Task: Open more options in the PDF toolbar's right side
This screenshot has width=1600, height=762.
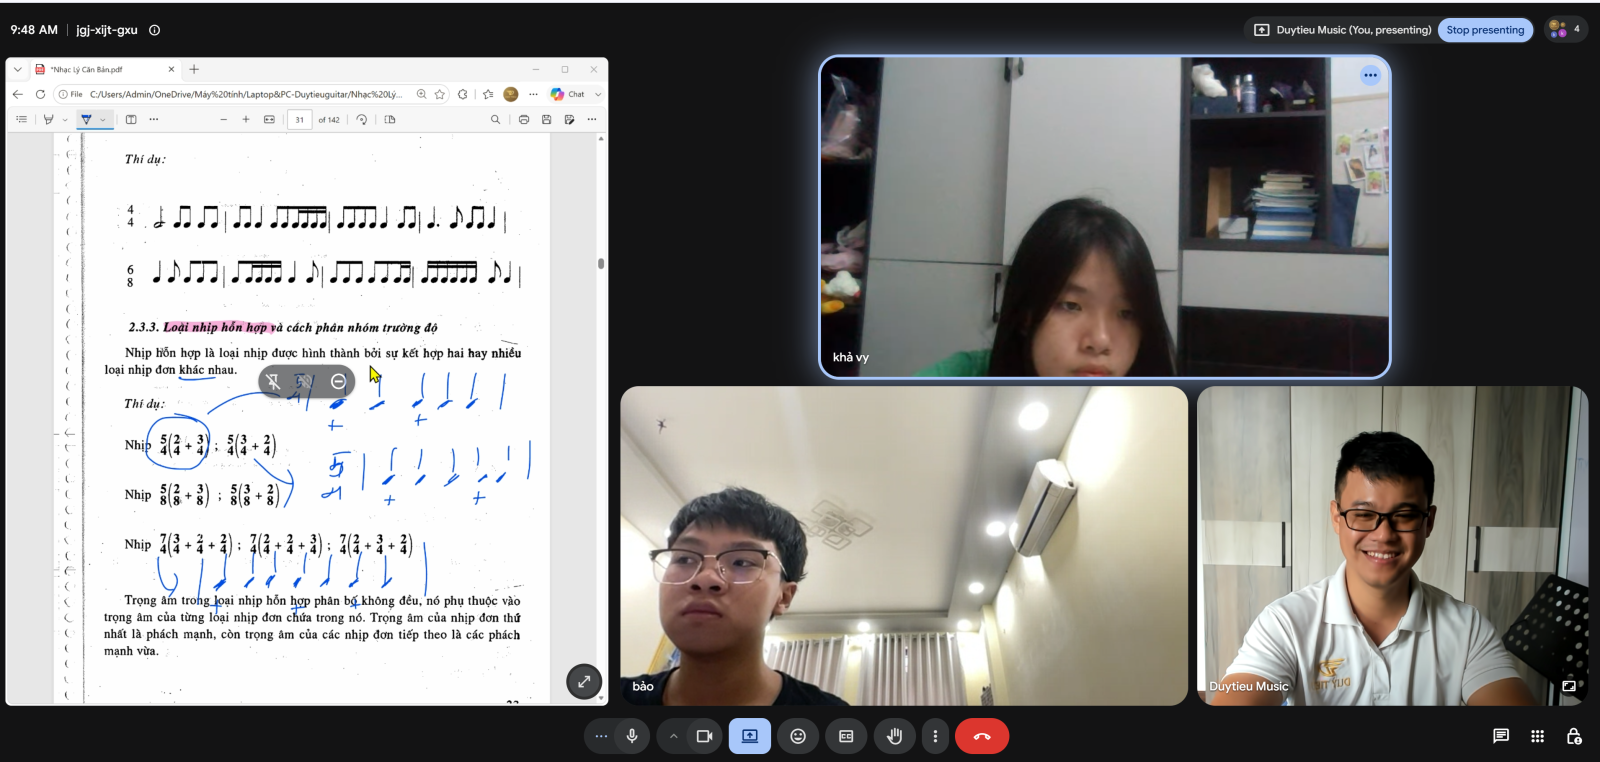Action: click(592, 119)
